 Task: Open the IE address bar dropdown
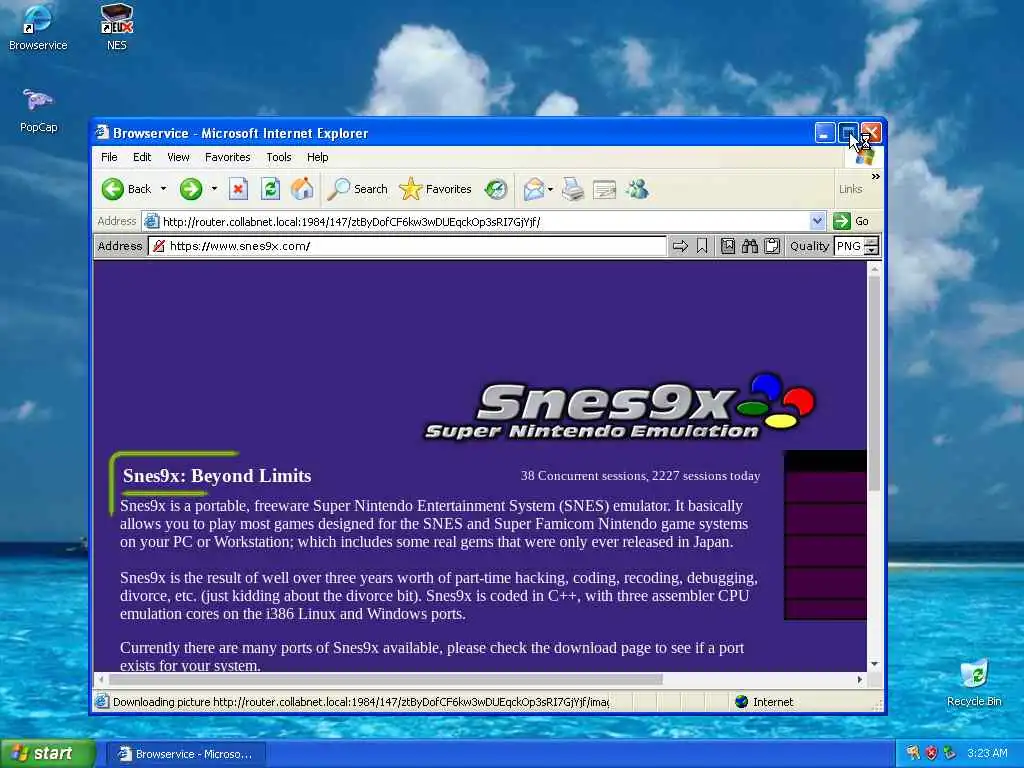pyautogui.click(x=817, y=221)
